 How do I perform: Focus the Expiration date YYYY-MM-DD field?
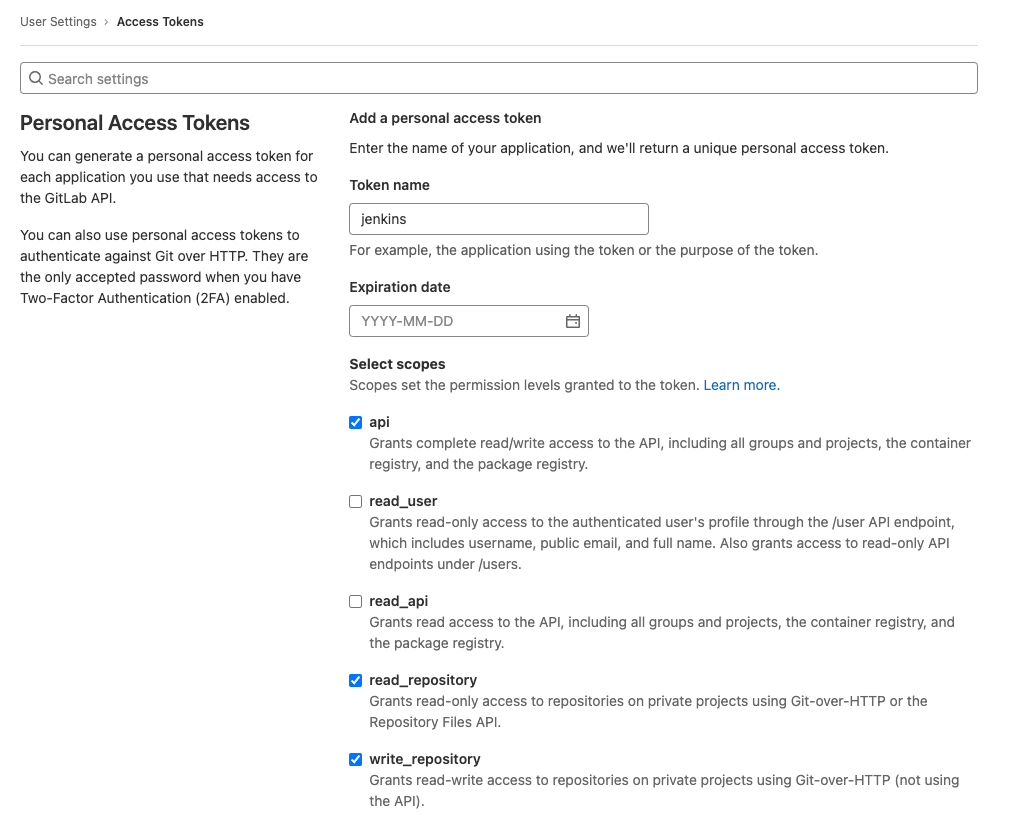455,321
